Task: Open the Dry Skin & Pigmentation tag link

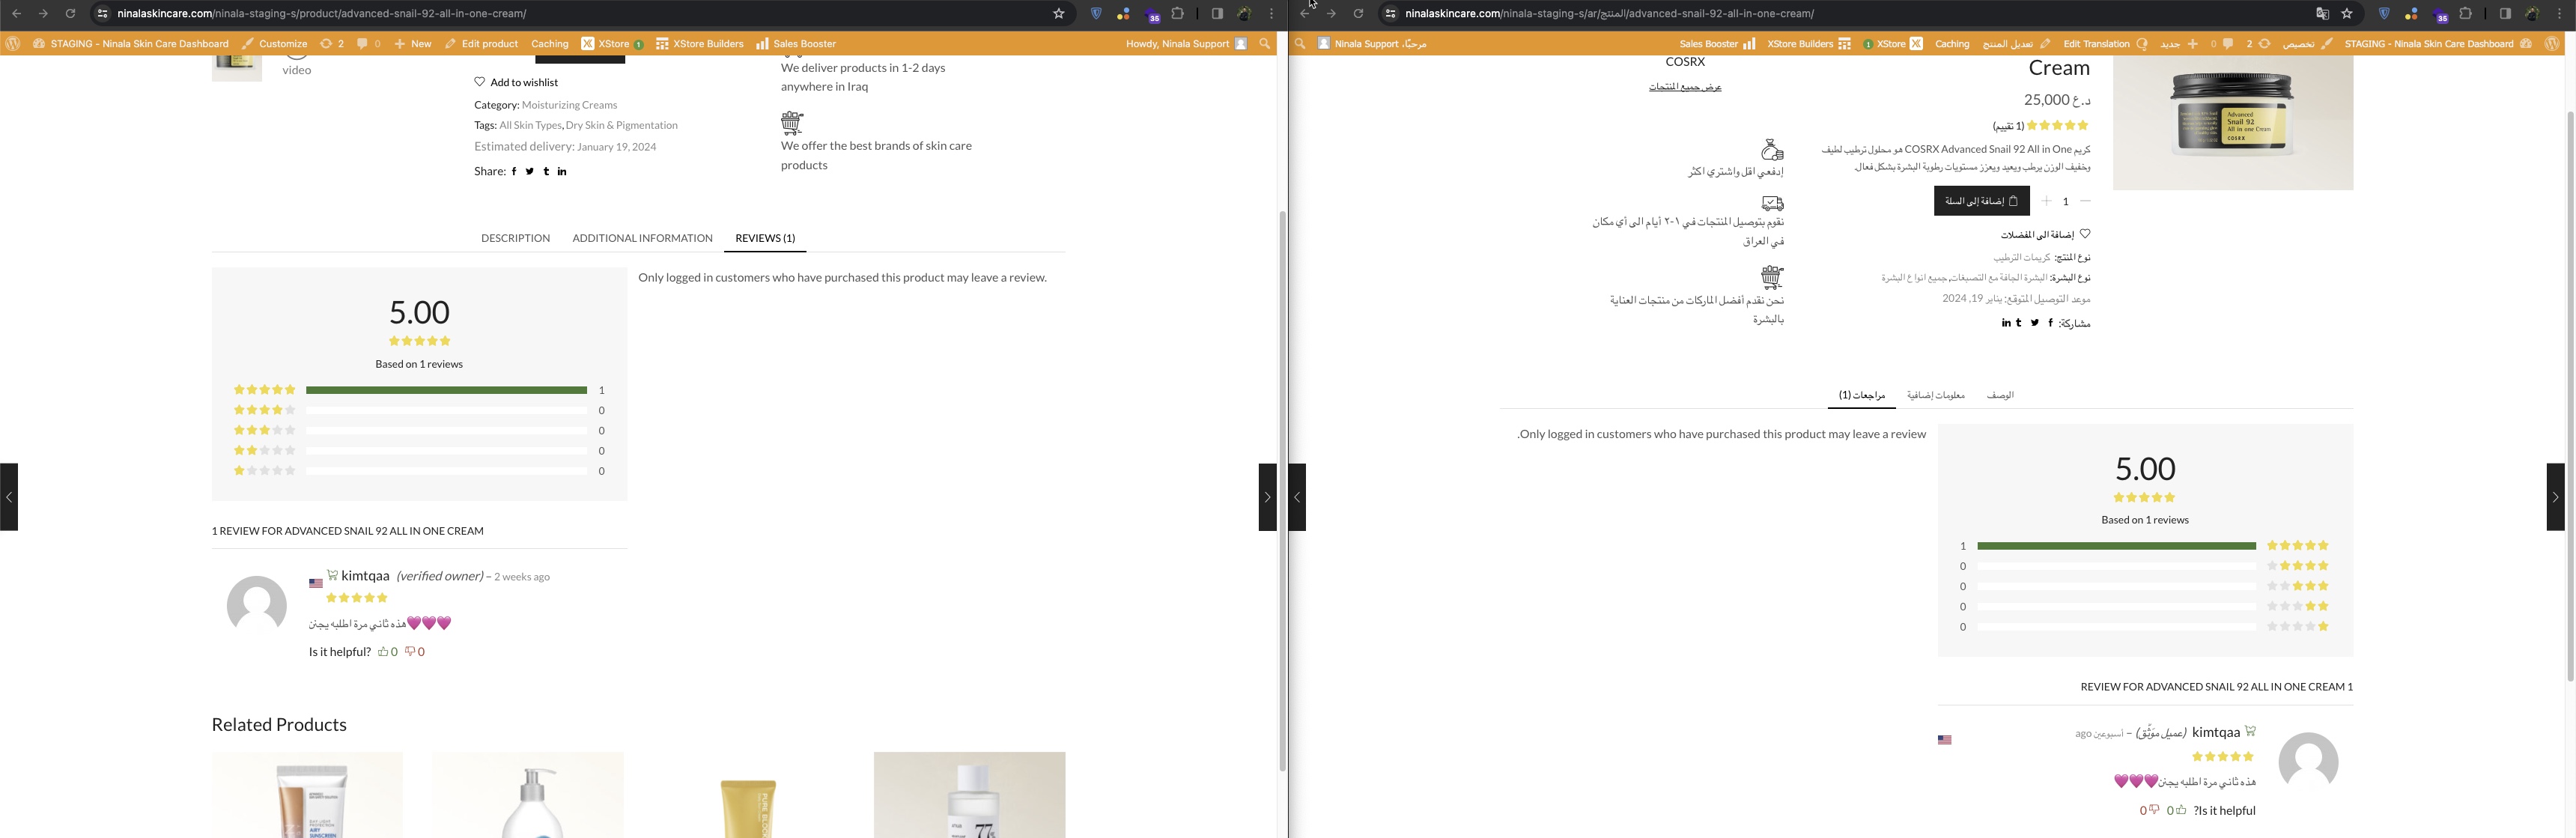Action: (x=622, y=125)
